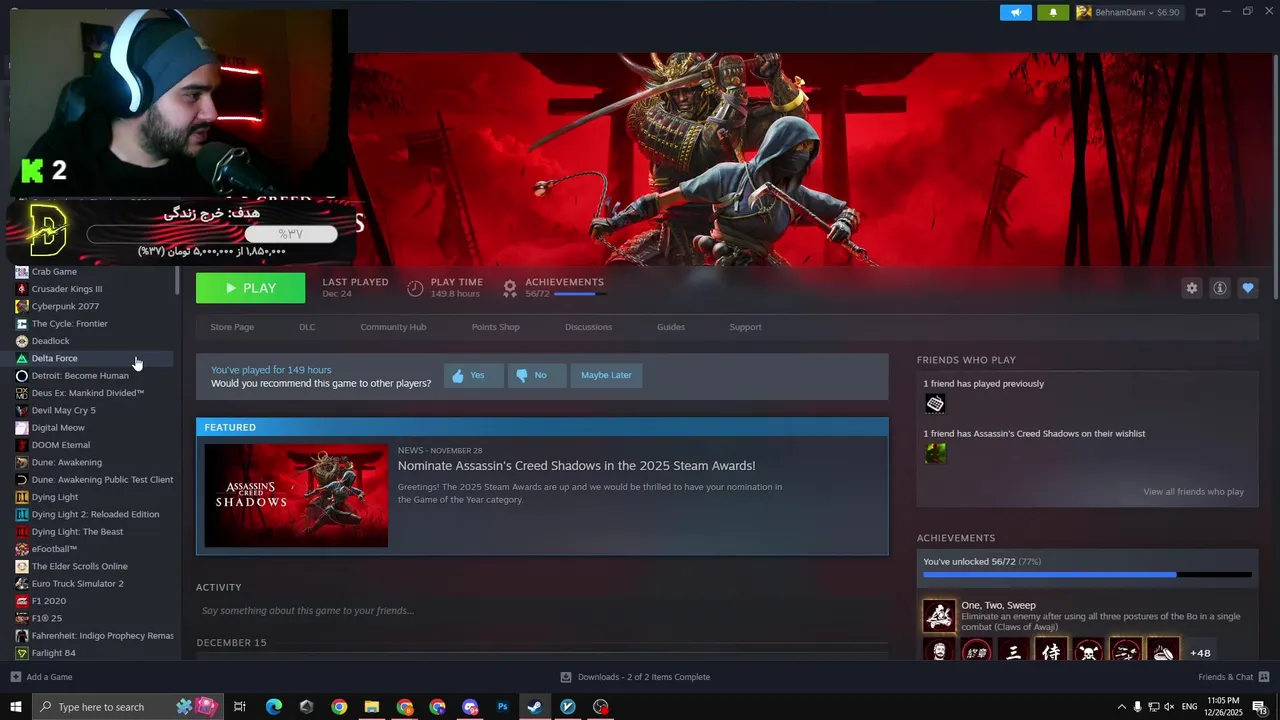Click the Euro Truck Simulator 2 icon

point(22,584)
